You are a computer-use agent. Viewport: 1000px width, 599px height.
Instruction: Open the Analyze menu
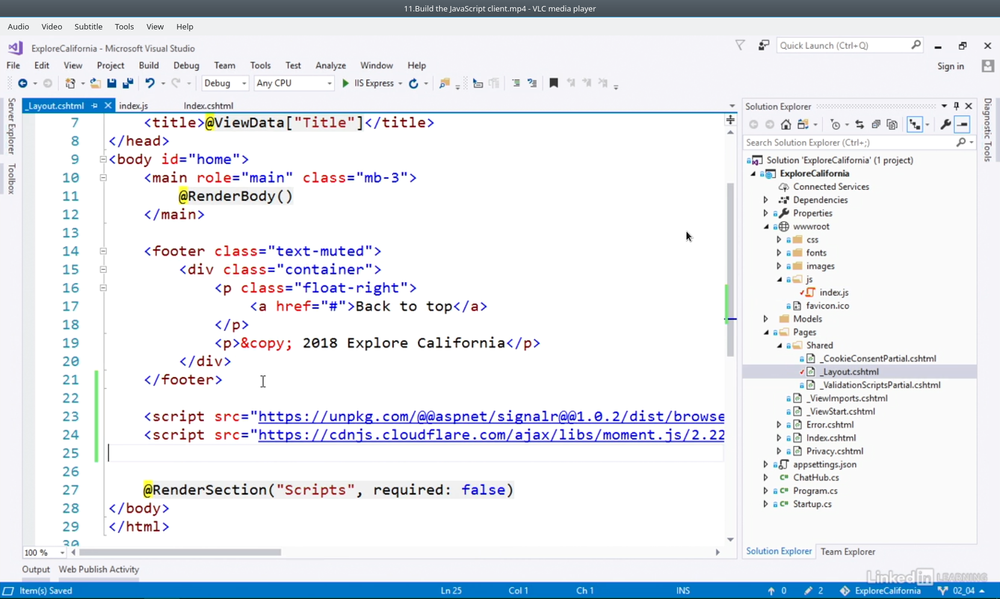[x=330, y=66]
